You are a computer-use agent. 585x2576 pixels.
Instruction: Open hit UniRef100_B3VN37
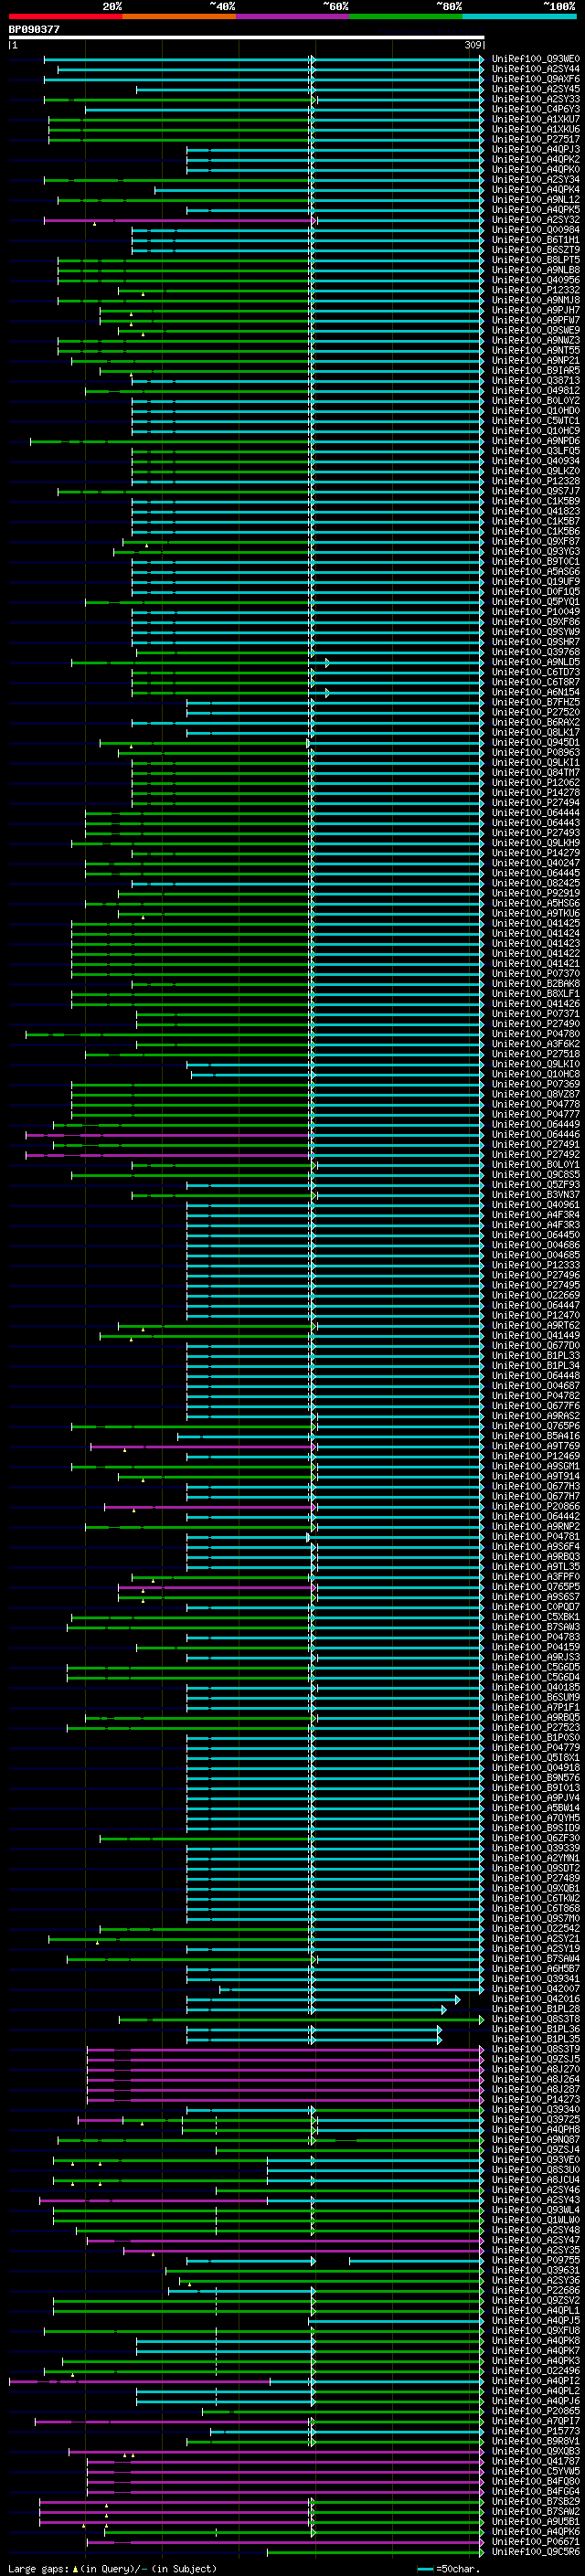pos(535,1194)
